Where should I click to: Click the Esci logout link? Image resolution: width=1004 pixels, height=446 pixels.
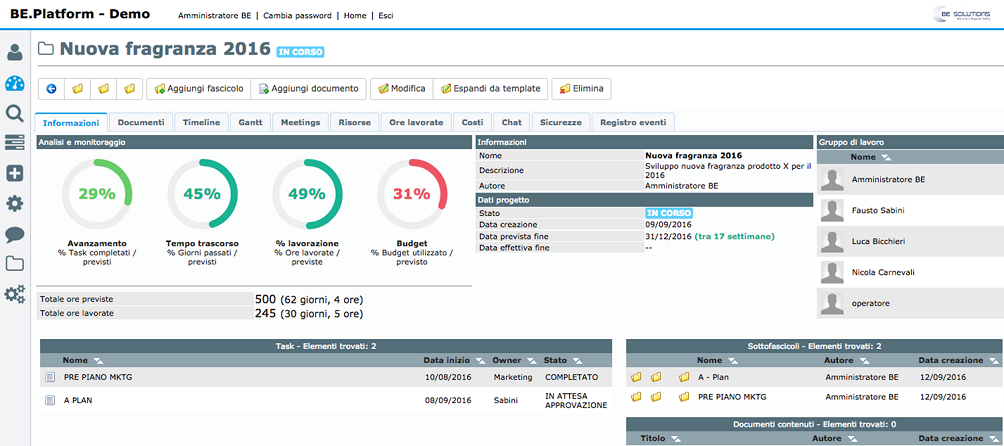point(385,15)
